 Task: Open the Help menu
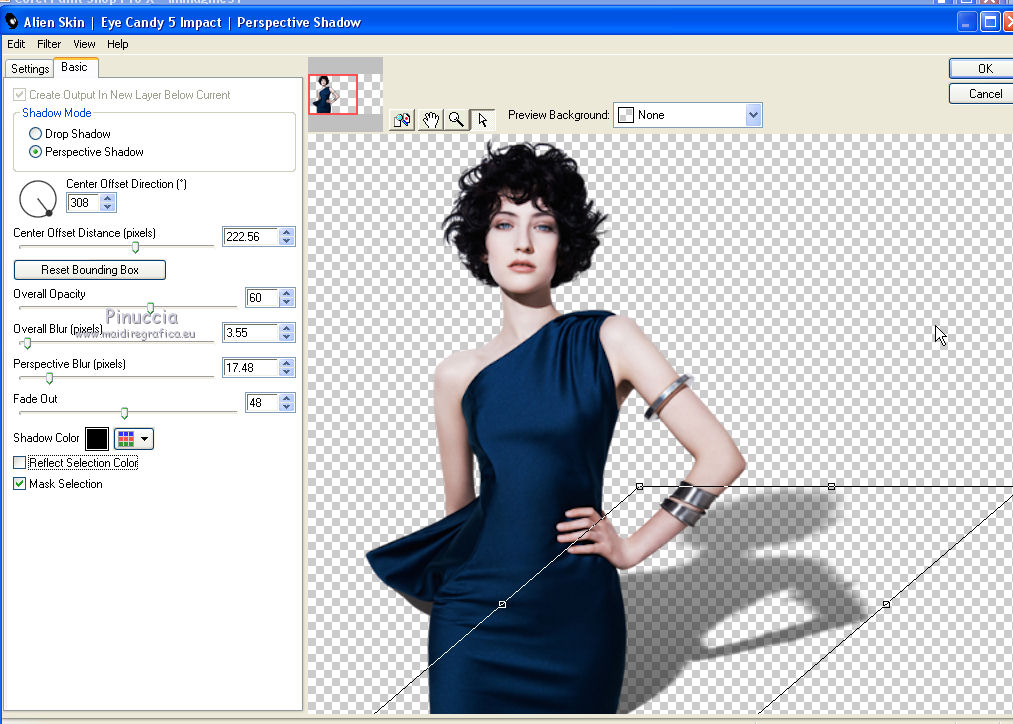(x=118, y=44)
